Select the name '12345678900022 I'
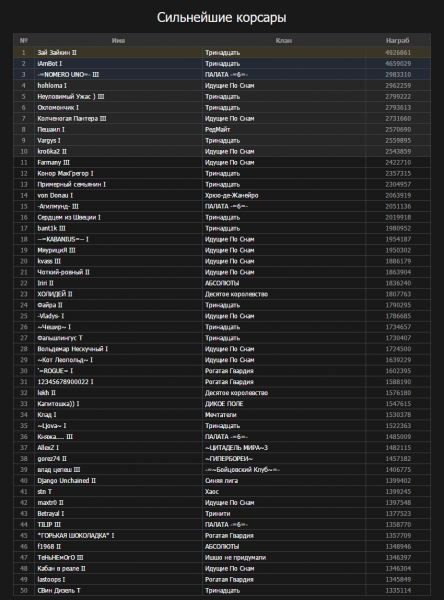Screen dimensions: 444x600 tap(65, 382)
